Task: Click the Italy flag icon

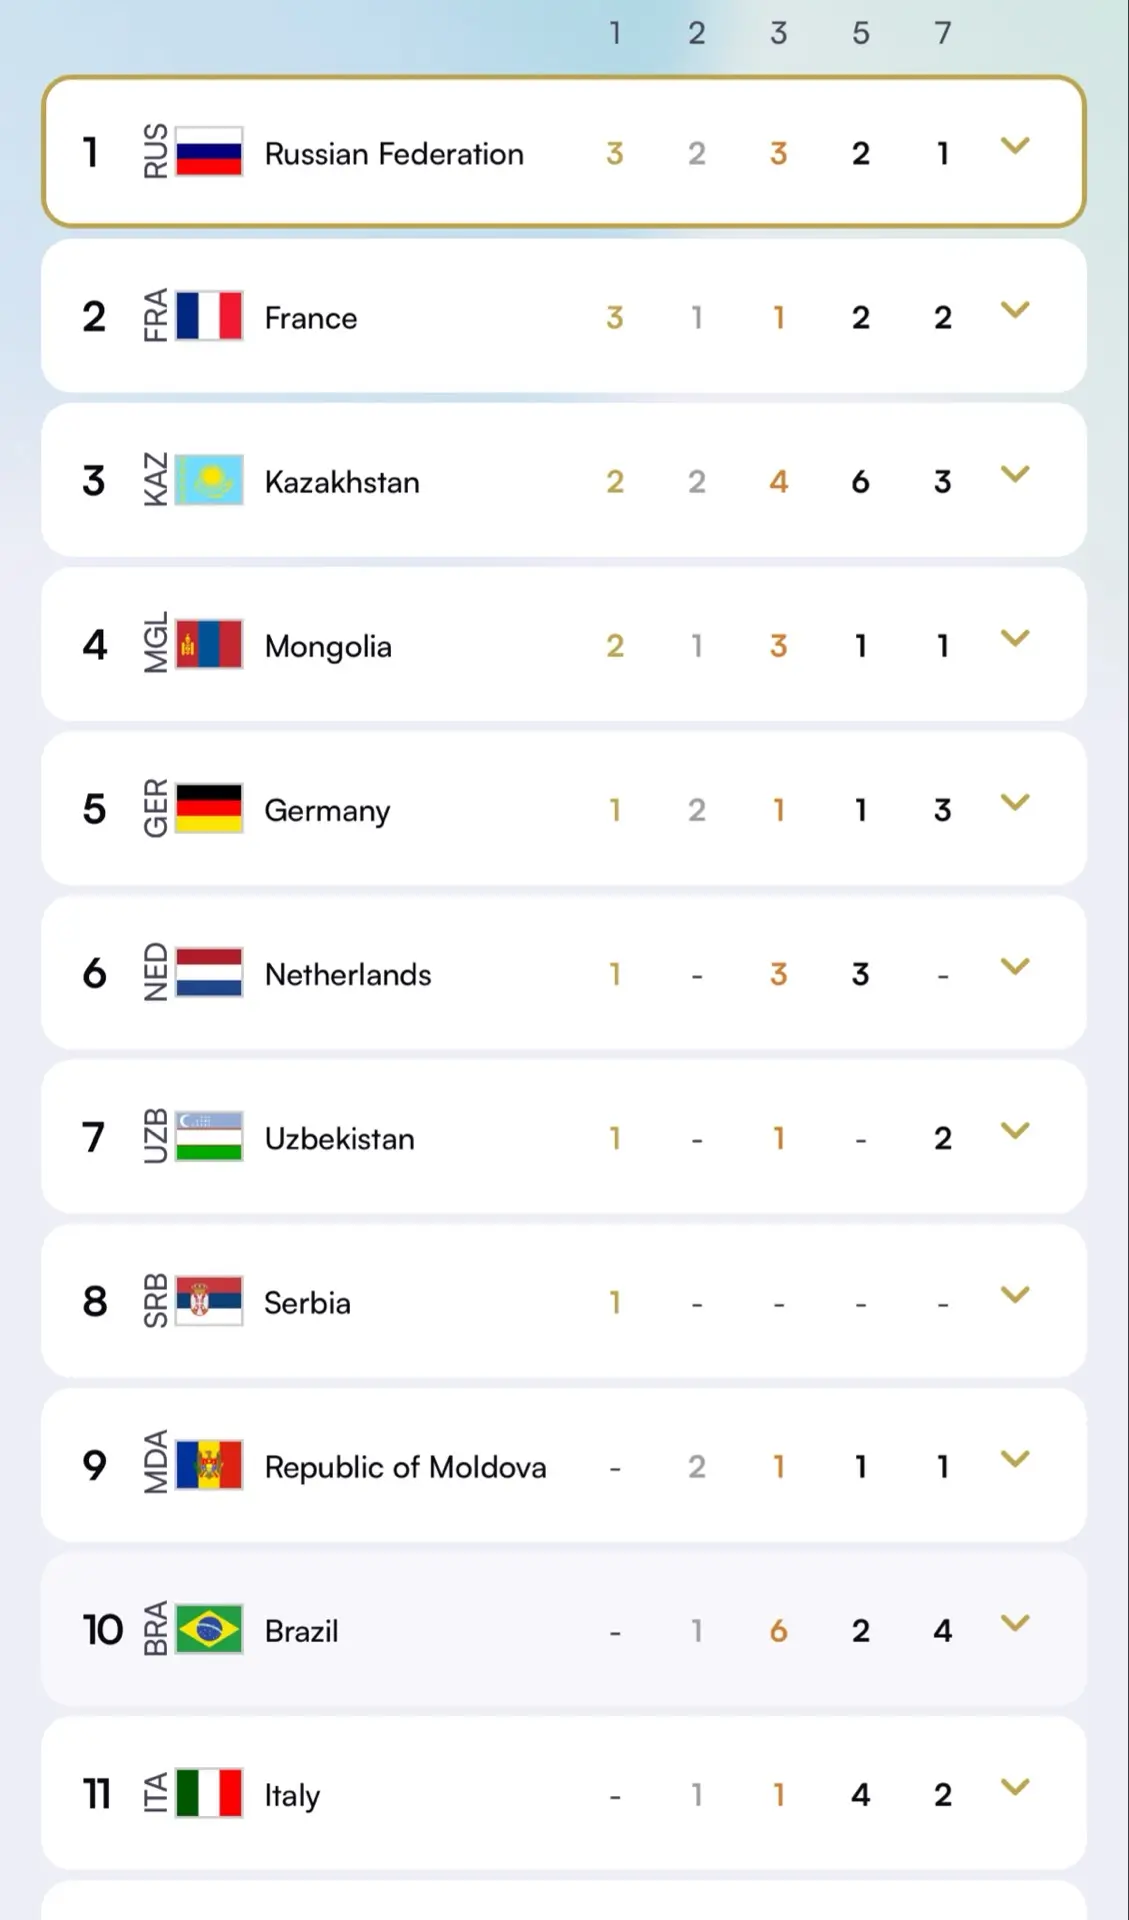Action: pyautogui.click(x=209, y=1793)
